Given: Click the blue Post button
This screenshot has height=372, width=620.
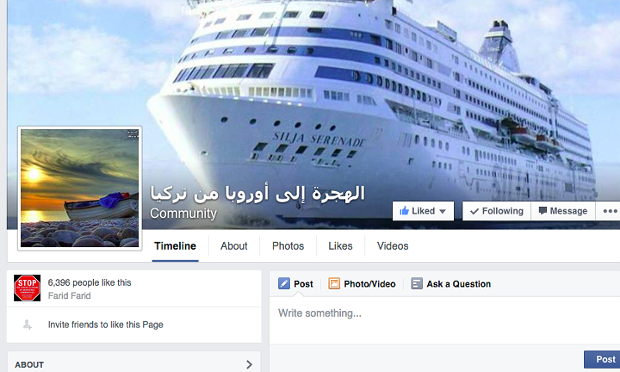Looking at the screenshot, I should (602, 359).
